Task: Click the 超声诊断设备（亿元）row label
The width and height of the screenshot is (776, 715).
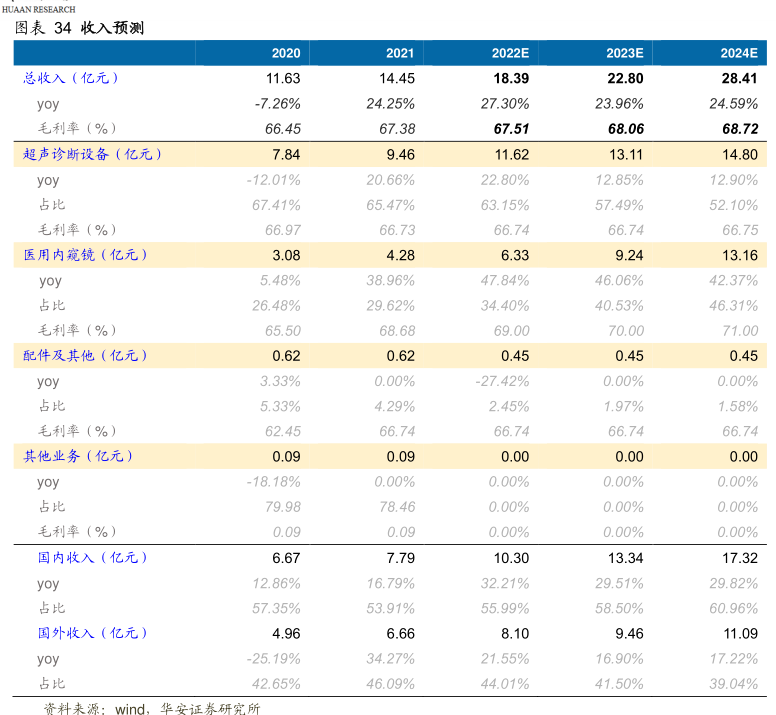Action: pyautogui.click(x=93, y=154)
